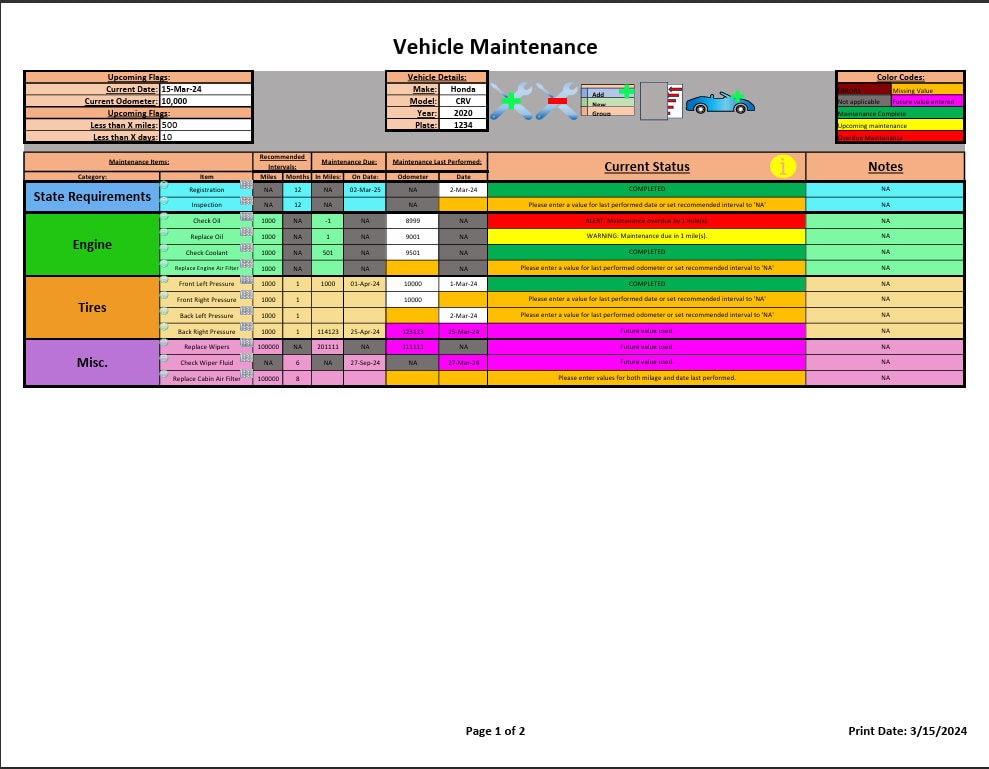Select the Engine category header

(x=92, y=244)
